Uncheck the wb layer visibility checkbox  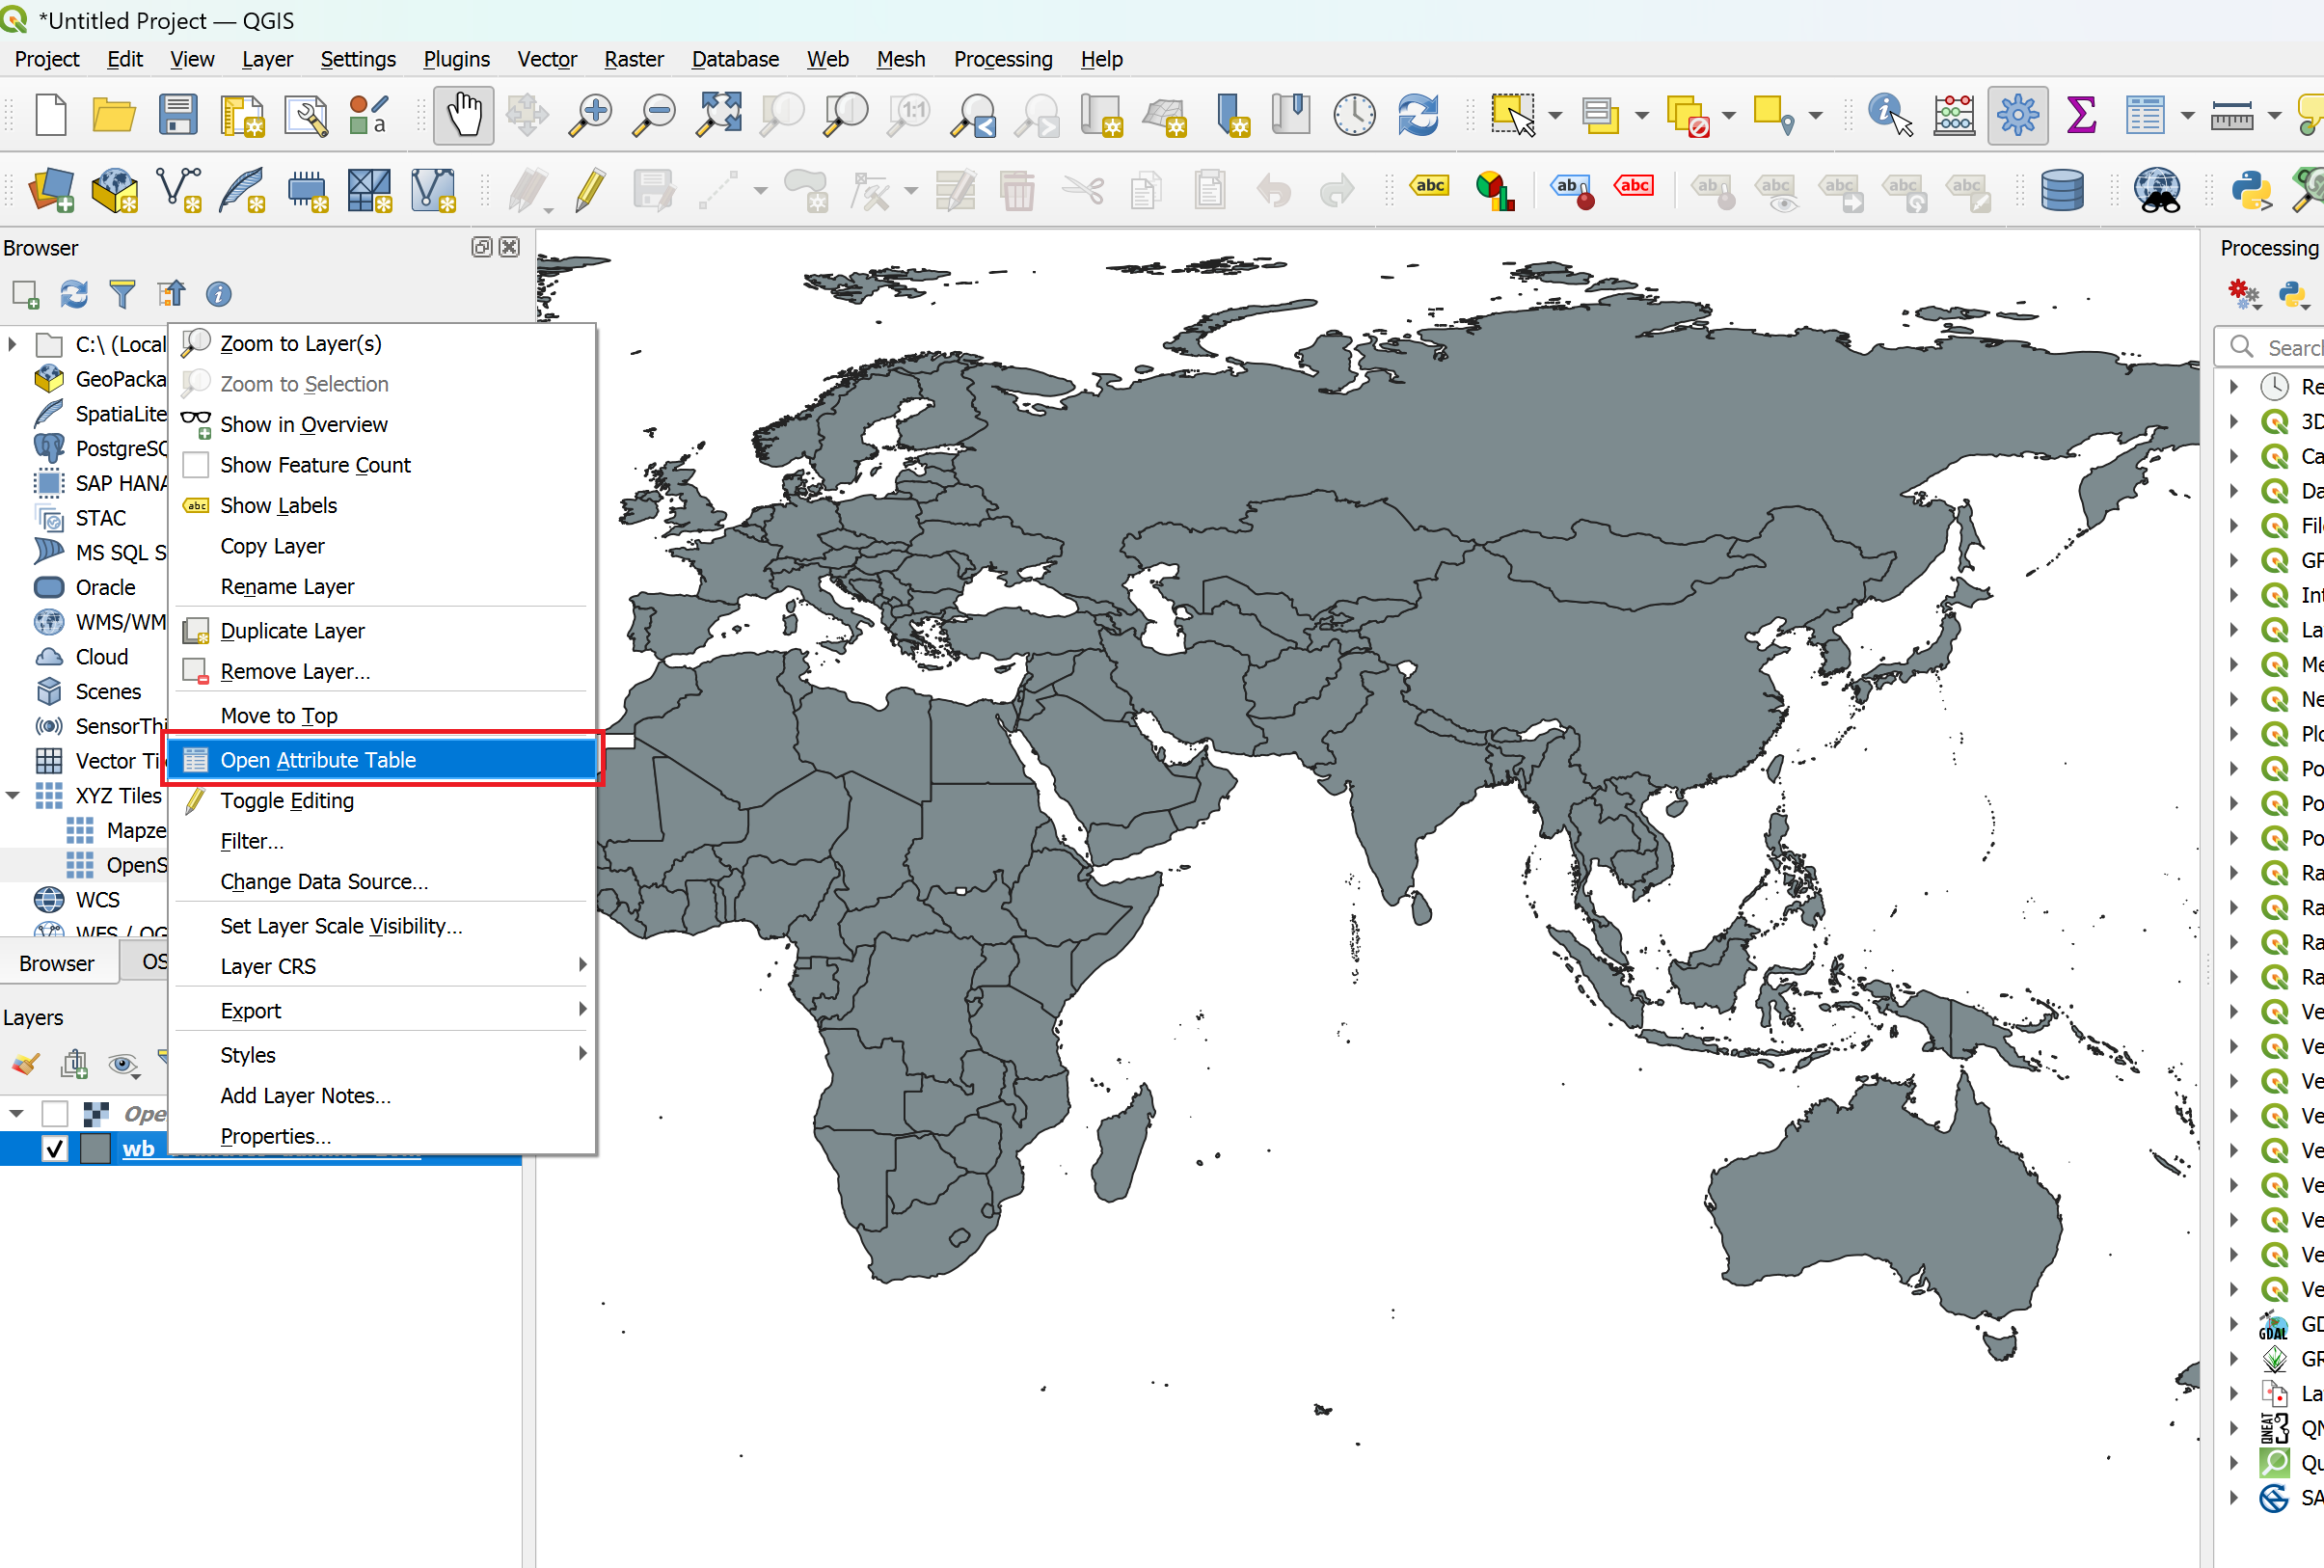pyautogui.click(x=55, y=1149)
